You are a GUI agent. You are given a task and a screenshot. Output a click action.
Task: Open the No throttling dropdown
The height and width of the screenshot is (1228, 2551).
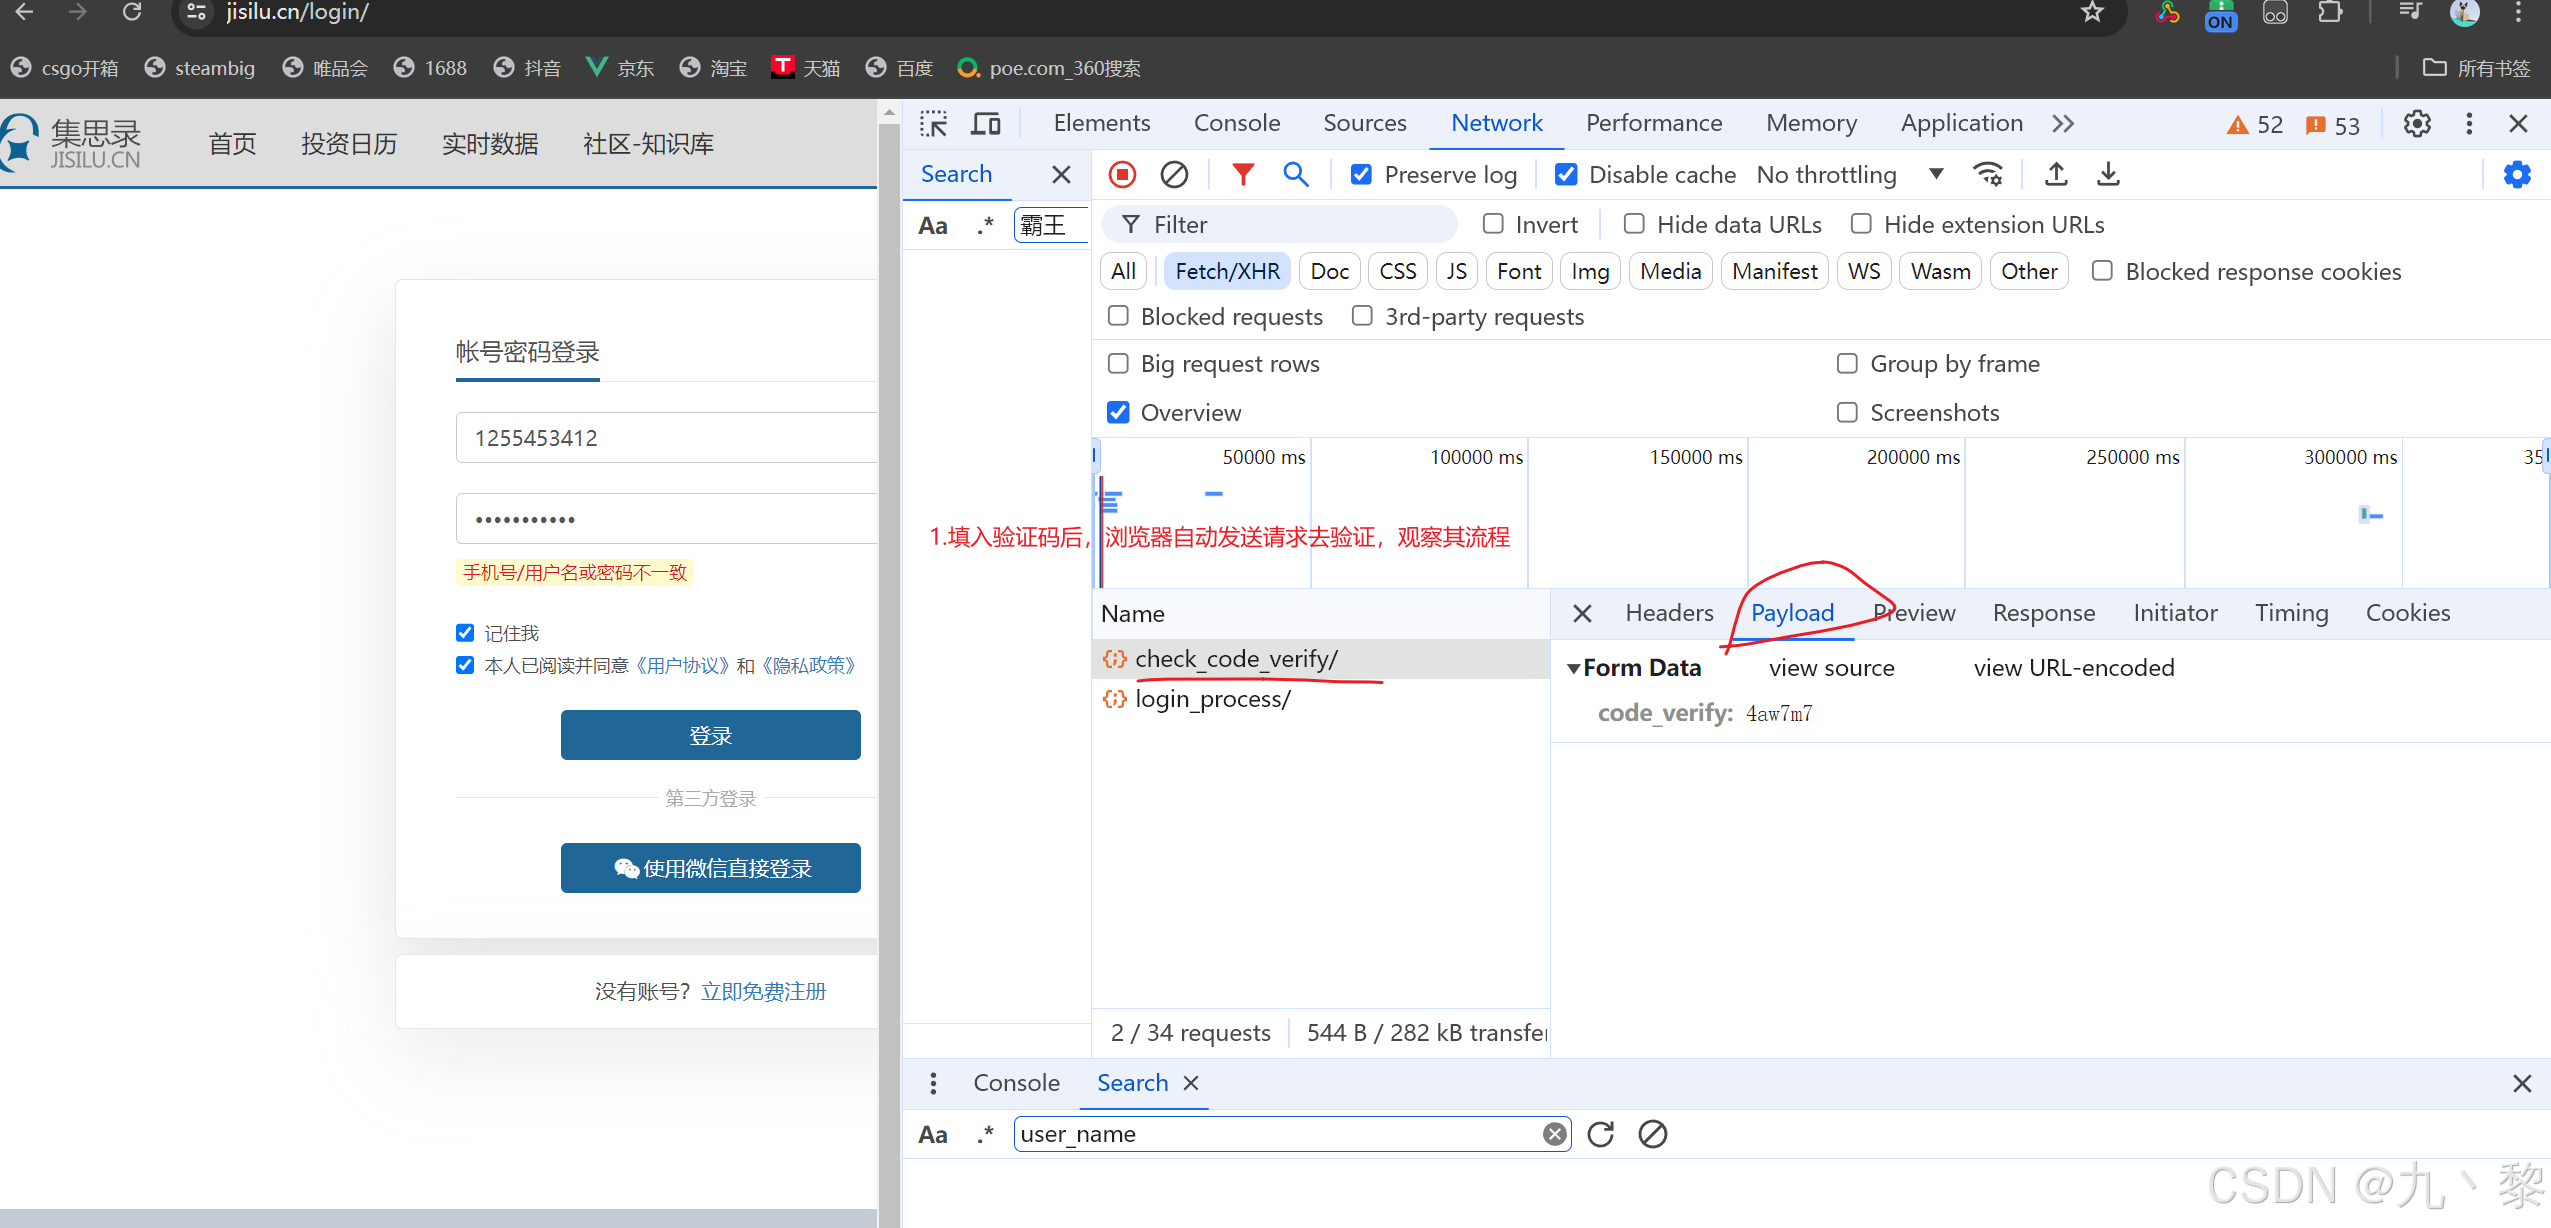1850,175
